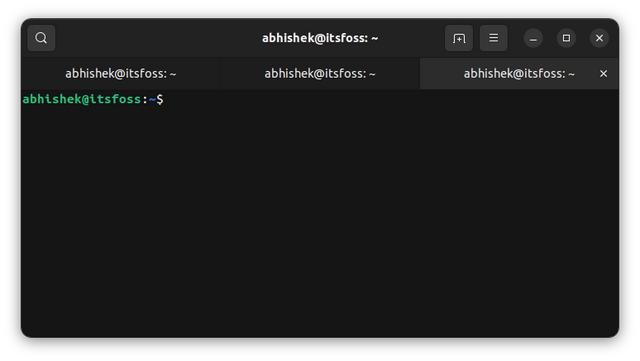Switch to the first abhishek@itsfoss tab
Screen dimensions: 640x361
121,74
